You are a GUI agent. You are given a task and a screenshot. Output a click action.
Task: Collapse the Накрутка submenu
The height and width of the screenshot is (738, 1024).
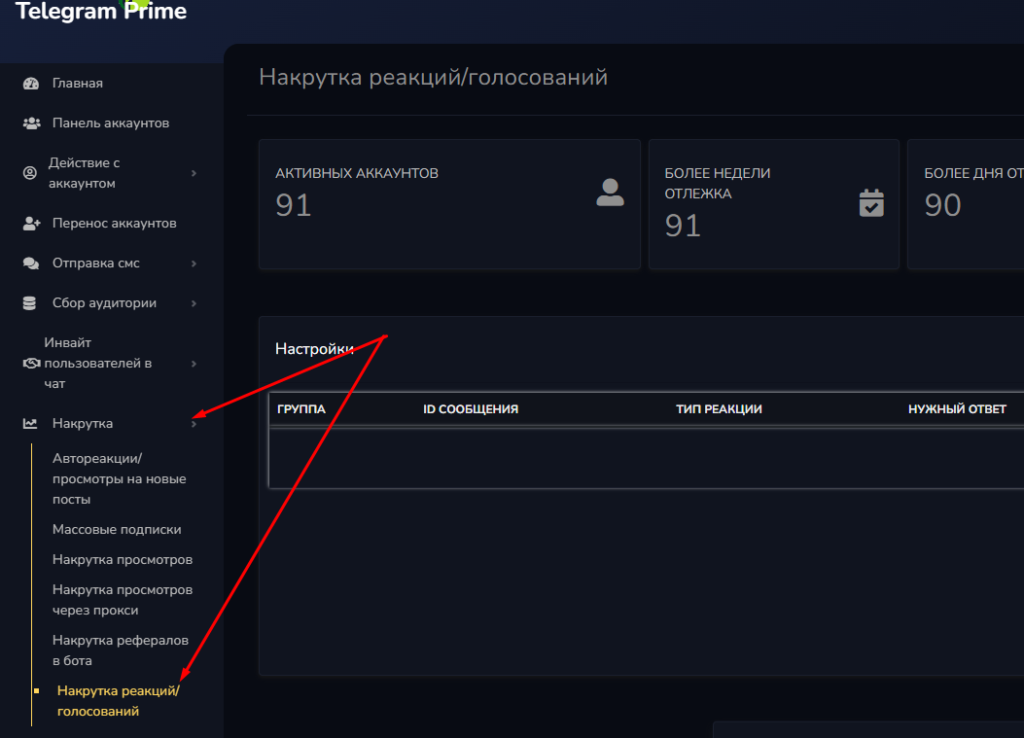[196, 423]
